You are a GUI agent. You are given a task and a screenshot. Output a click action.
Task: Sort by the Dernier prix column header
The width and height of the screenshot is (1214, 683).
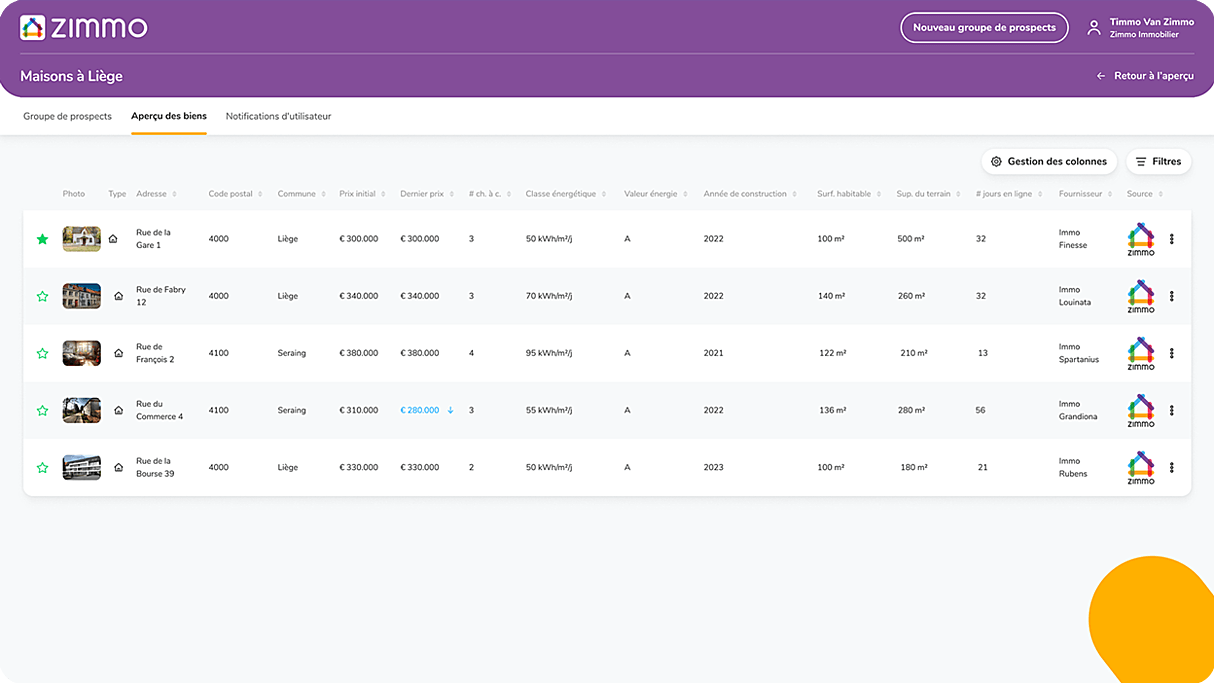(426, 194)
